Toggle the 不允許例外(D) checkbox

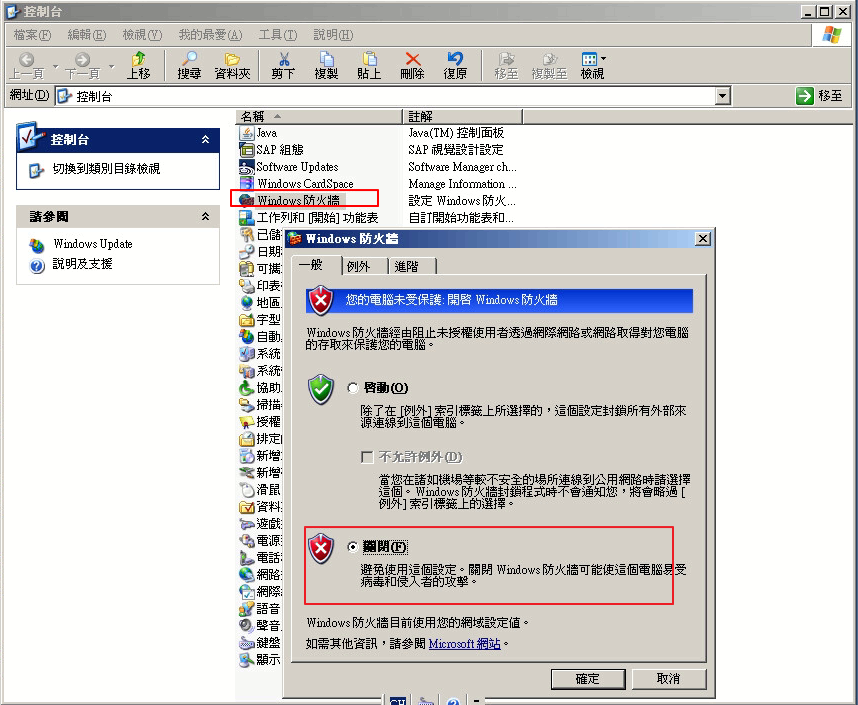[x=367, y=457]
